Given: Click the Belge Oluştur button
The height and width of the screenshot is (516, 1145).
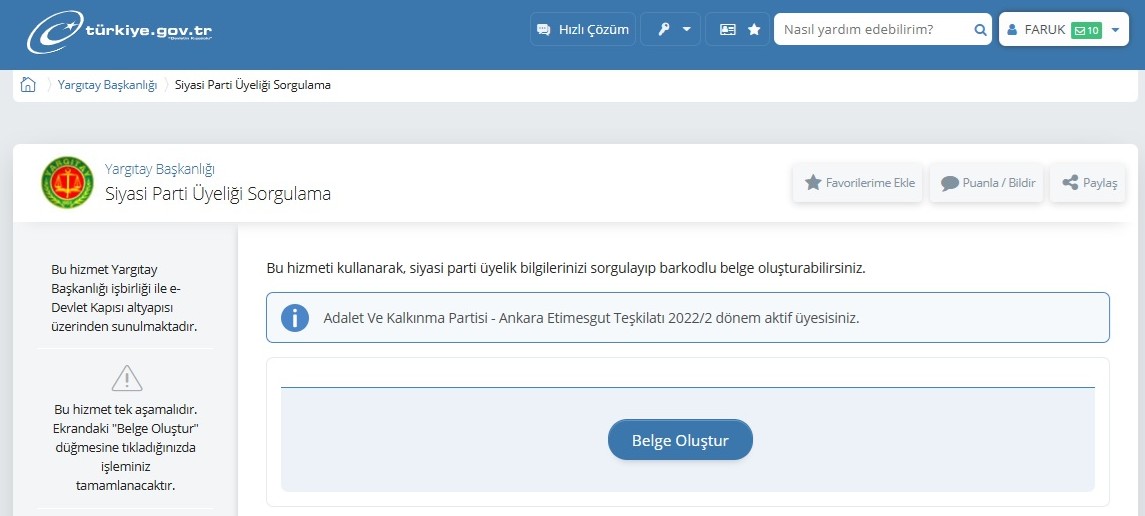Looking at the screenshot, I should pyautogui.click(x=680, y=439).
